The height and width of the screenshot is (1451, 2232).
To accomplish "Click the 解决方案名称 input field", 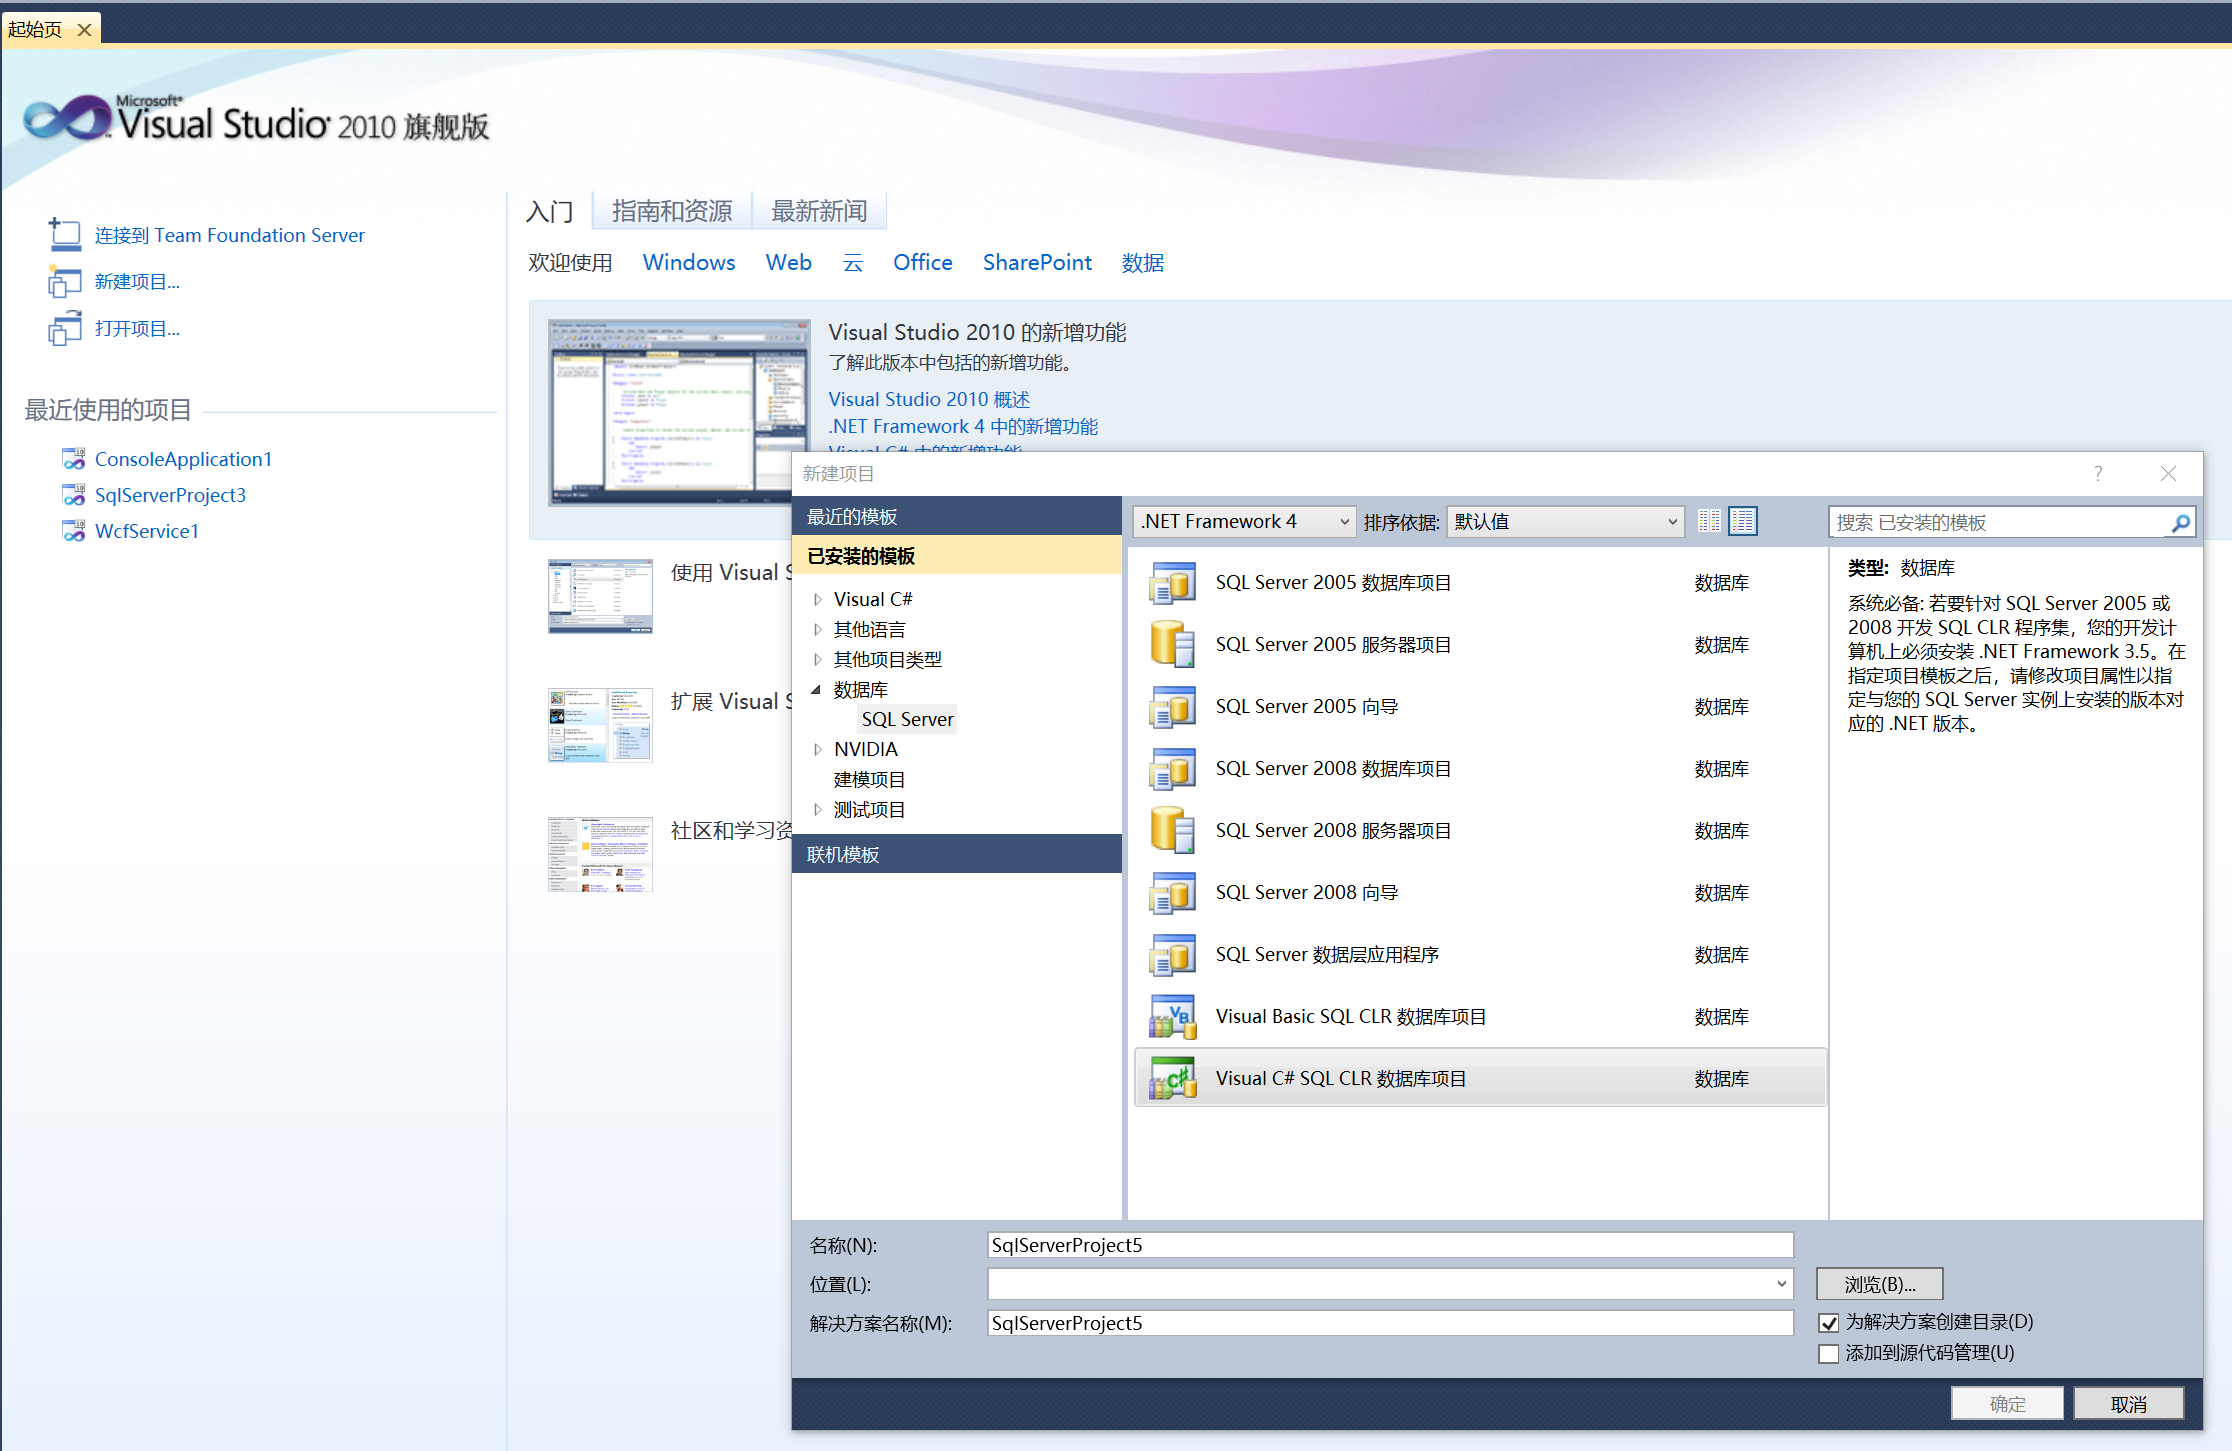I will click(1390, 1323).
